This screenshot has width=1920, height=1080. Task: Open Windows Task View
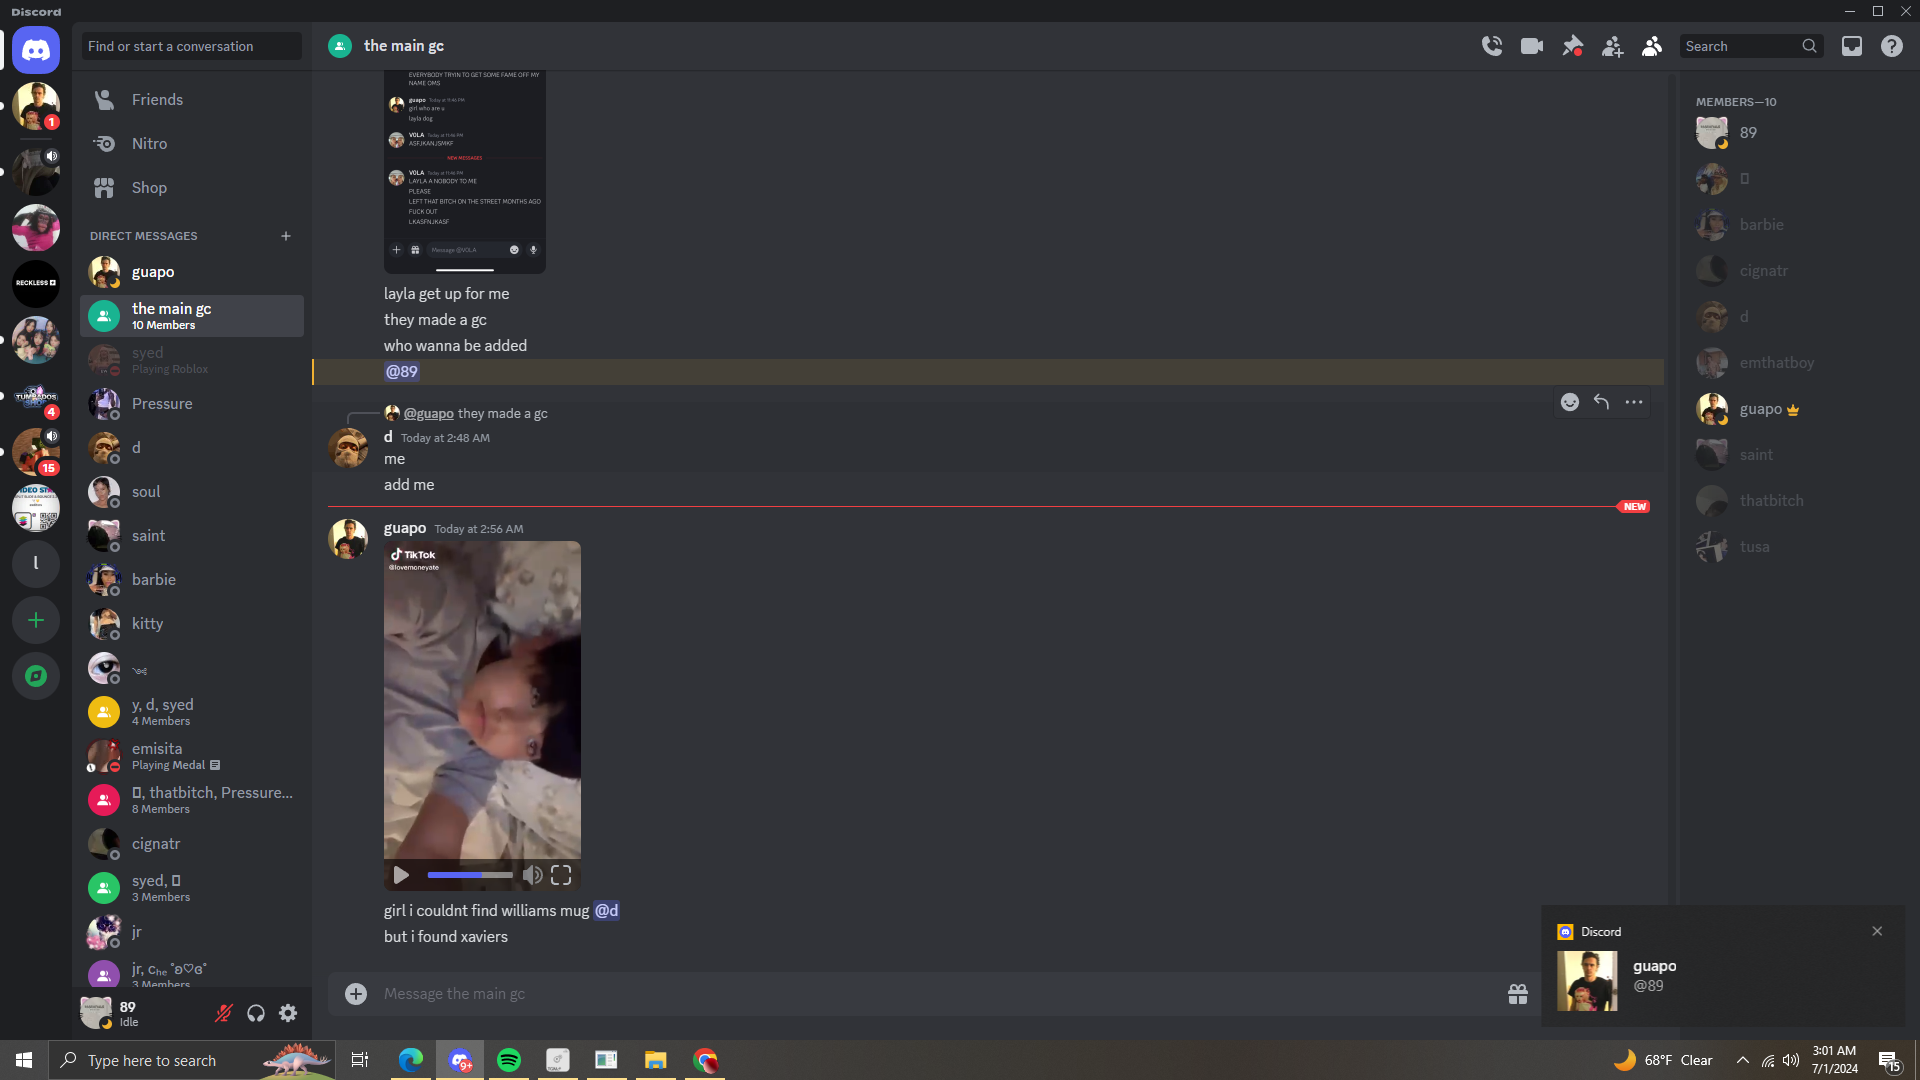pos(360,1060)
